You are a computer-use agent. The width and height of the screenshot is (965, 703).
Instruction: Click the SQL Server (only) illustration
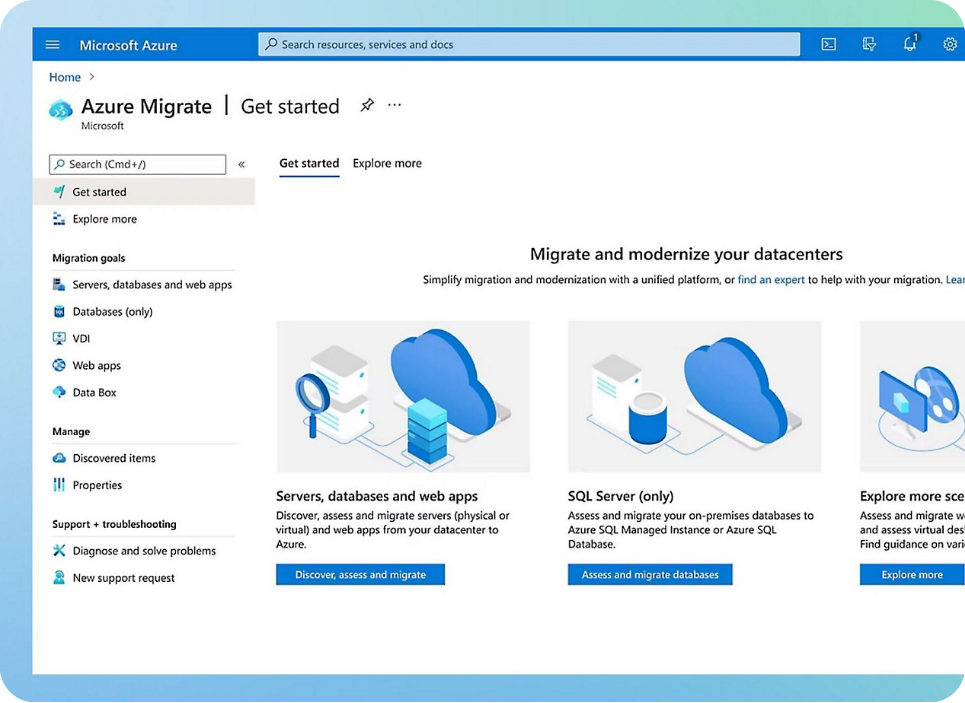[694, 396]
